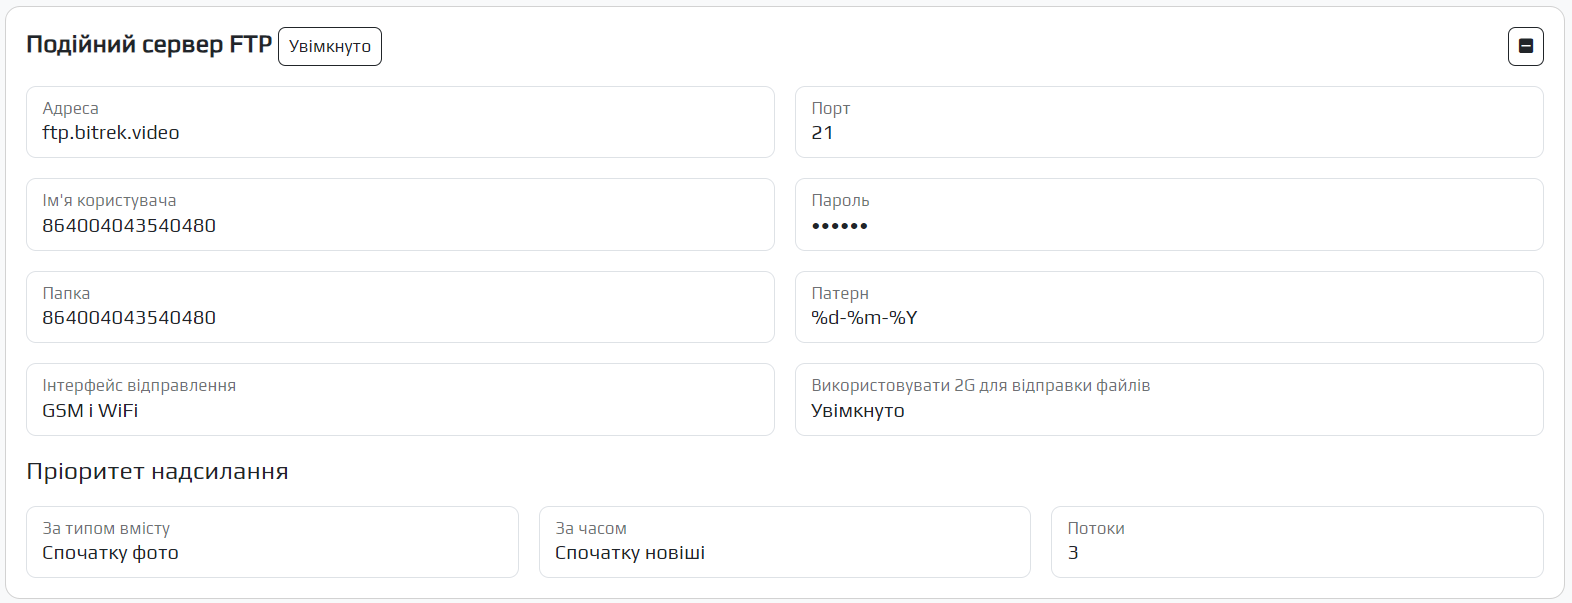
Task: Click the Увімкнуто value under 2G setting
Action: click(858, 411)
